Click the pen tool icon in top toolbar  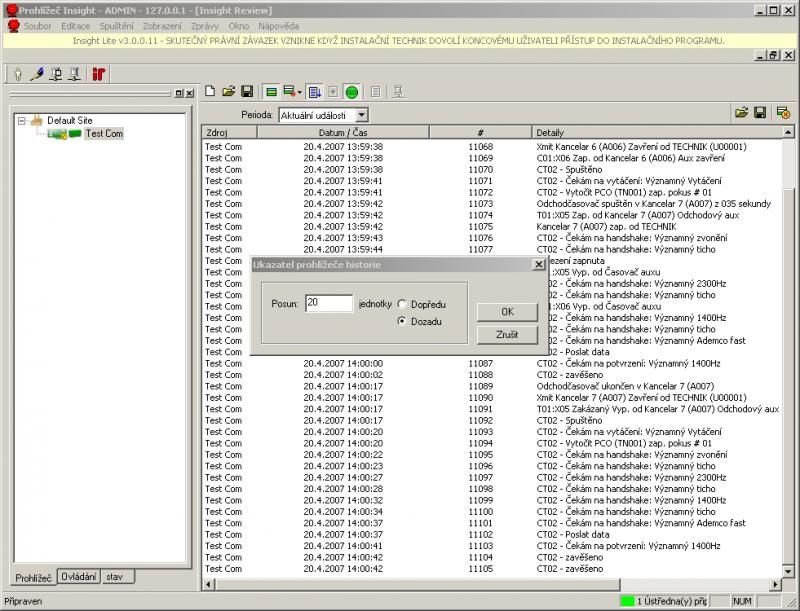tap(37, 74)
